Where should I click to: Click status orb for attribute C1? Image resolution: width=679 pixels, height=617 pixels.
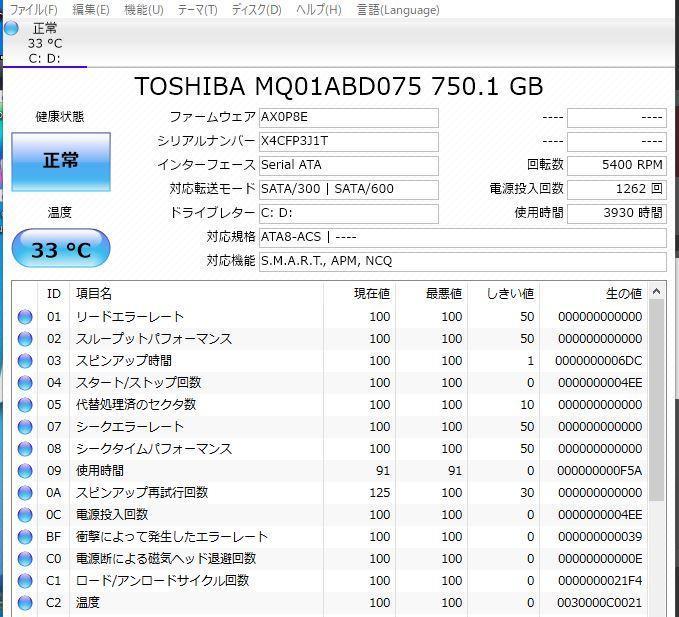25,581
